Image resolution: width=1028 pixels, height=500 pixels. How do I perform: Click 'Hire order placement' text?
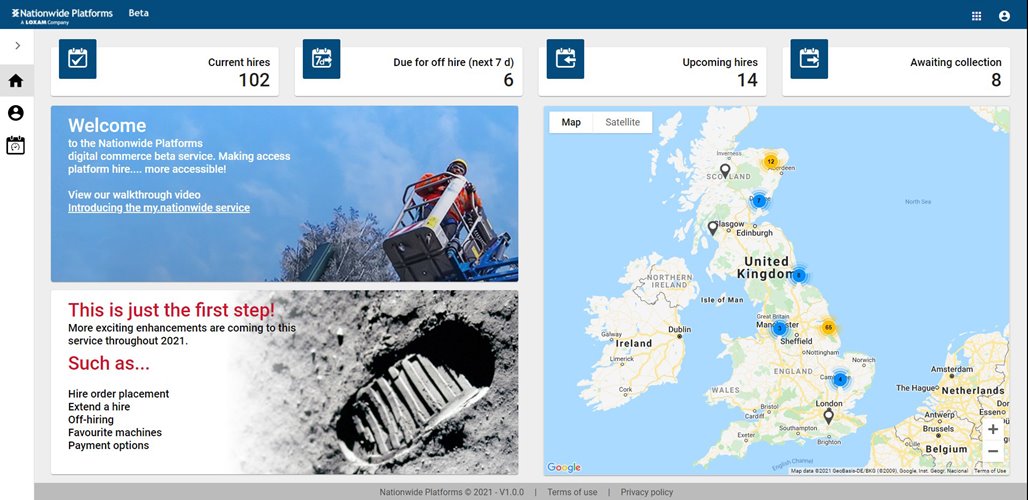(x=119, y=394)
